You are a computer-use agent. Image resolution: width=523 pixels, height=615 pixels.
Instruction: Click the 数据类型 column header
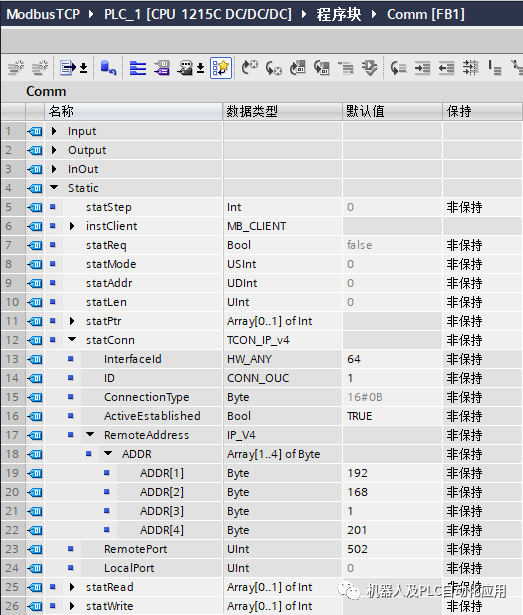(x=282, y=111)
